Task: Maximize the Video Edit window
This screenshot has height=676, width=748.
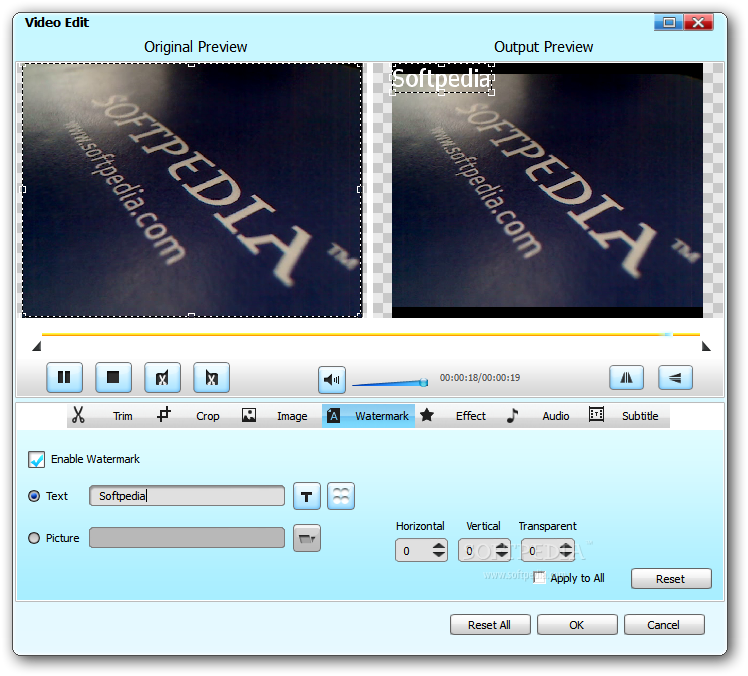Action: coord(669,22)
